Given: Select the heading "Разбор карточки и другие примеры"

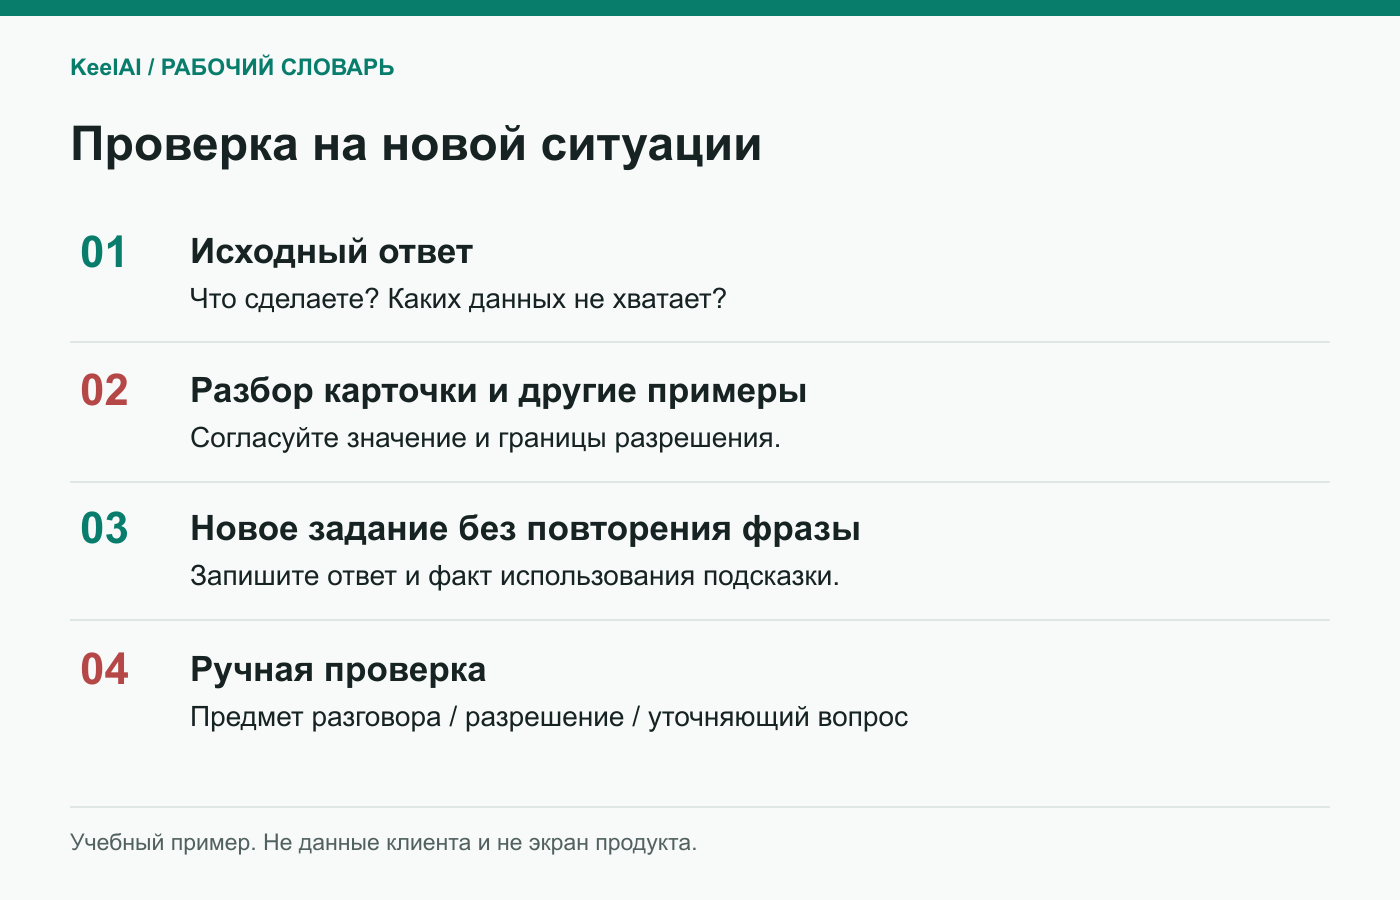Looking at the screenshot, I should pyautogui.click(x=498, y=390).
